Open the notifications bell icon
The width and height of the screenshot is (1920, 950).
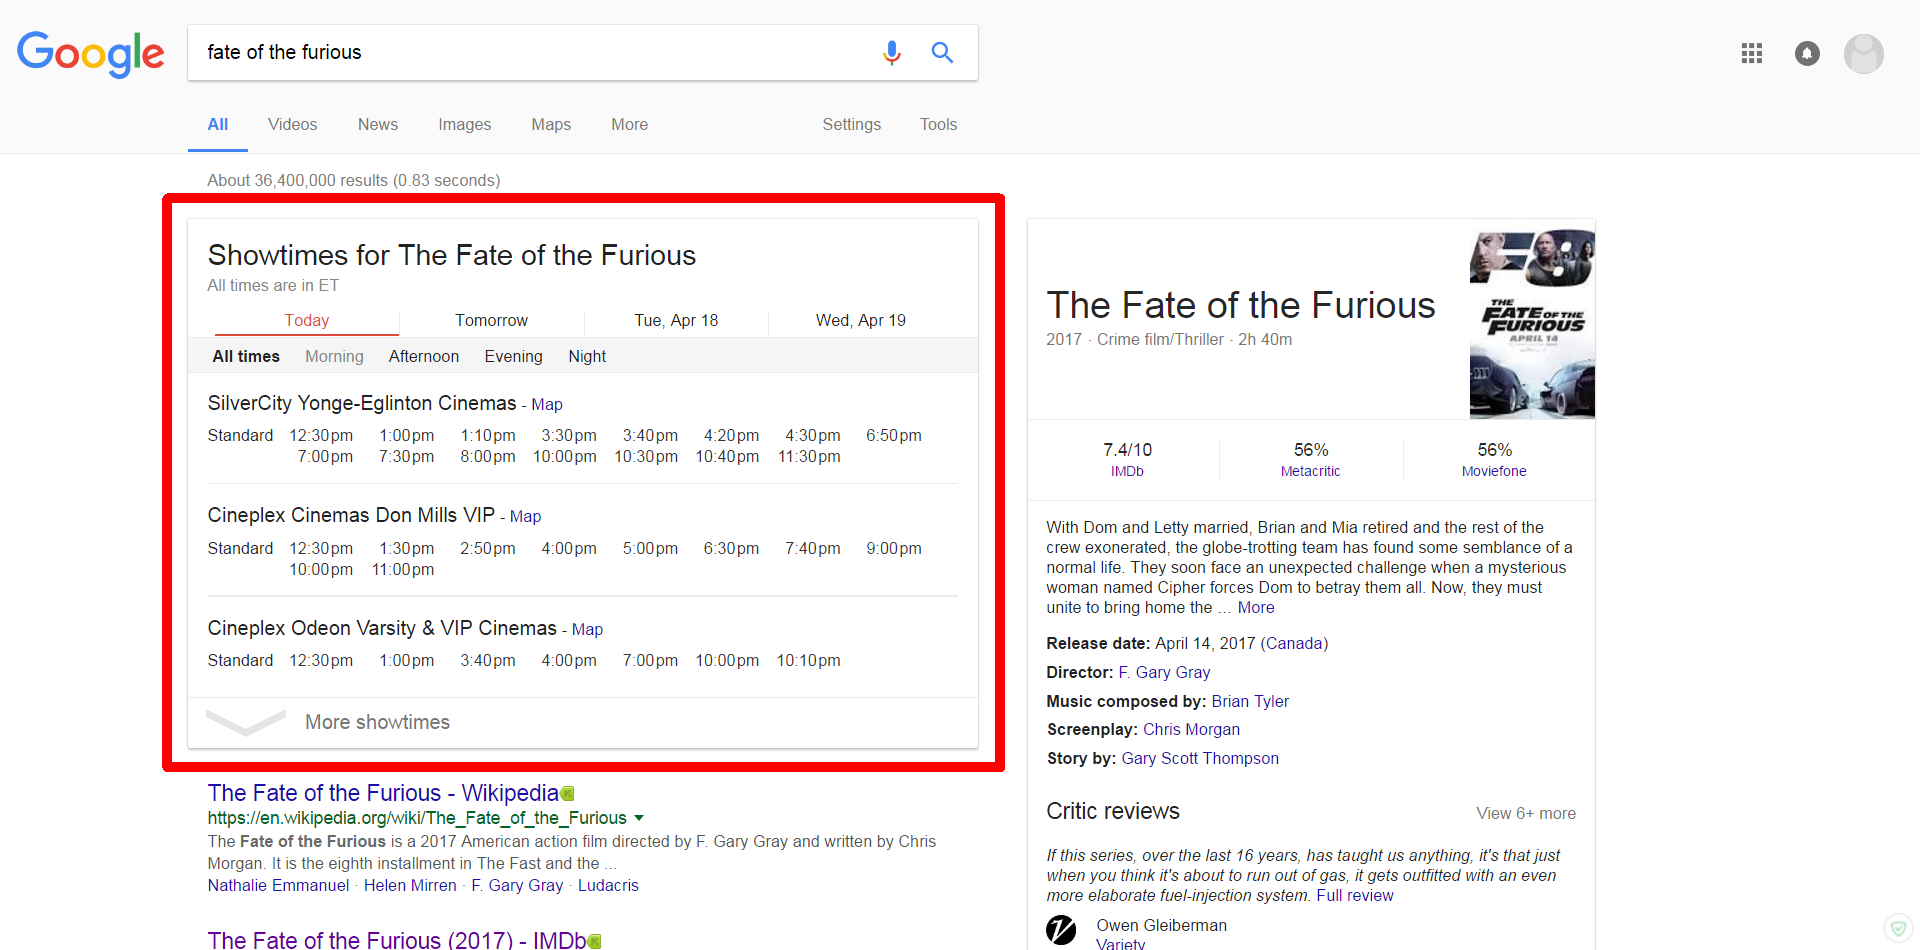coord(1807,53)
